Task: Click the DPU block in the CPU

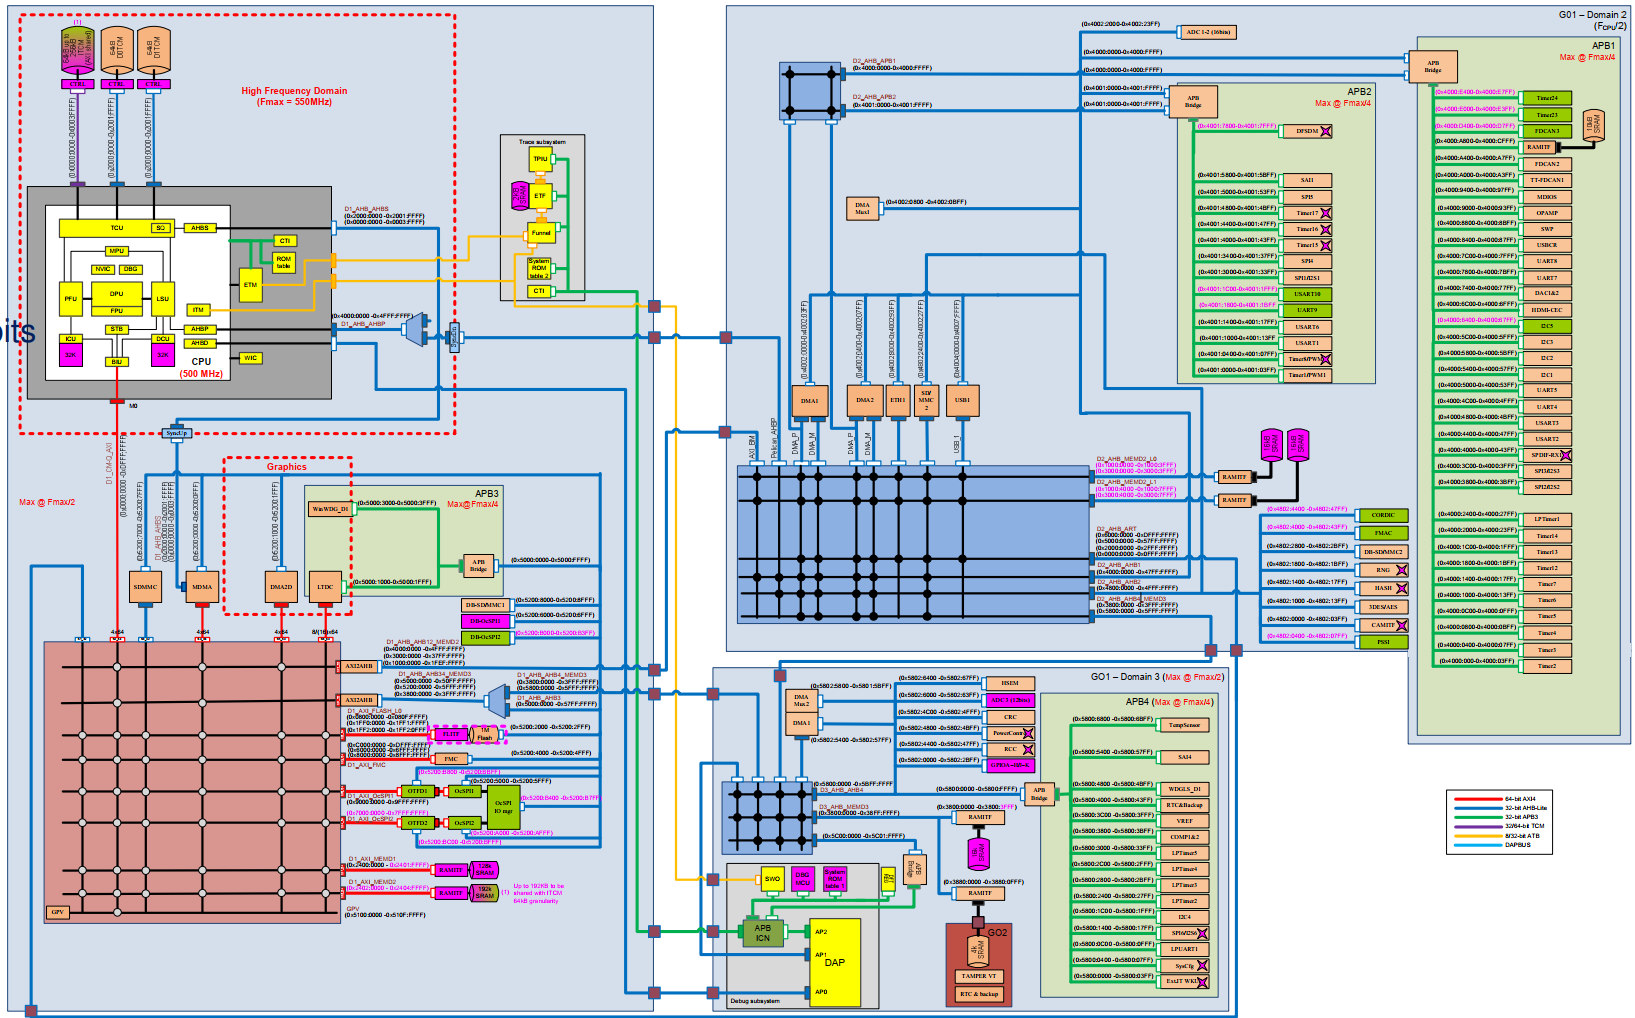Action: click(117, 294)
